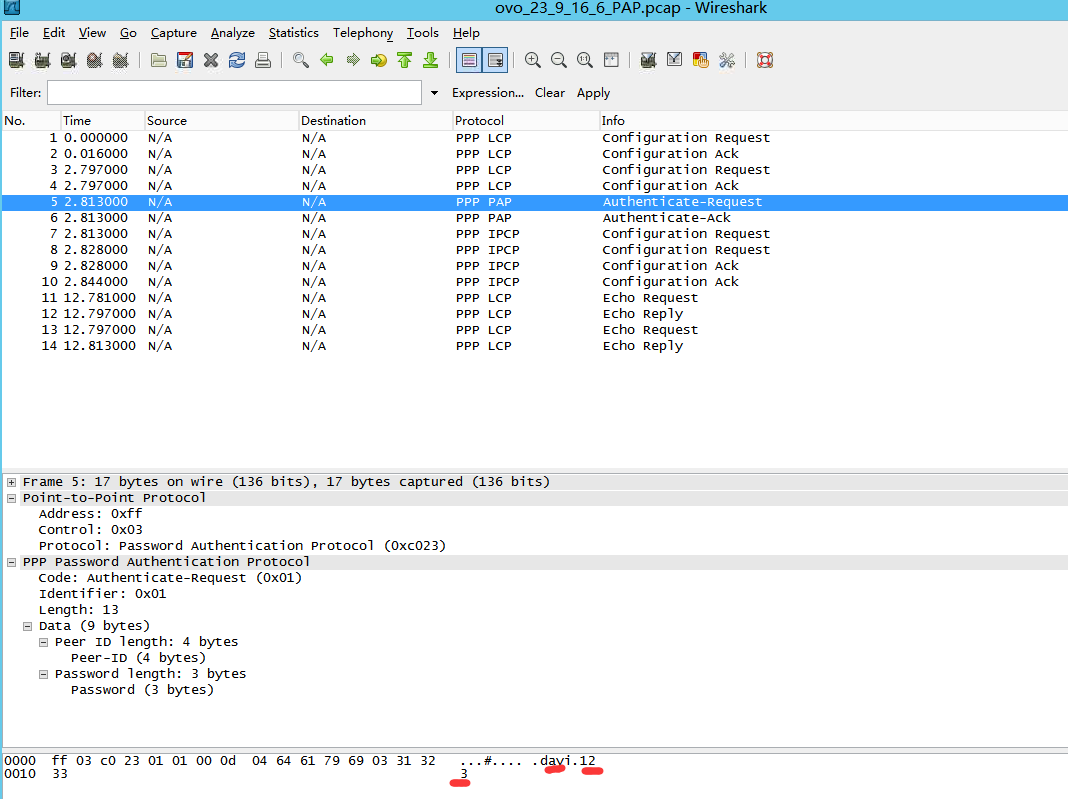1068x799 pixels.
Task: Select packet 1 Configuration Request row
Action: point(535,138)
